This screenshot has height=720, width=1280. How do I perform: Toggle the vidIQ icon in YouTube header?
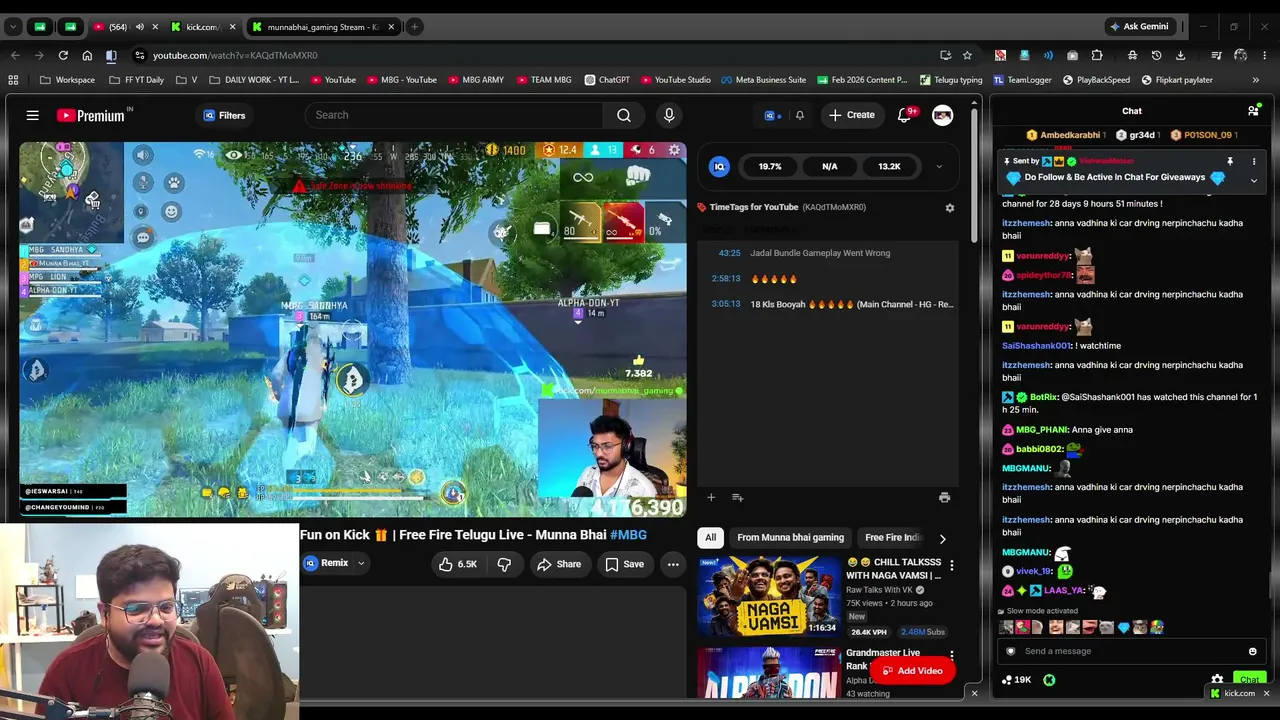pos(771,115)
